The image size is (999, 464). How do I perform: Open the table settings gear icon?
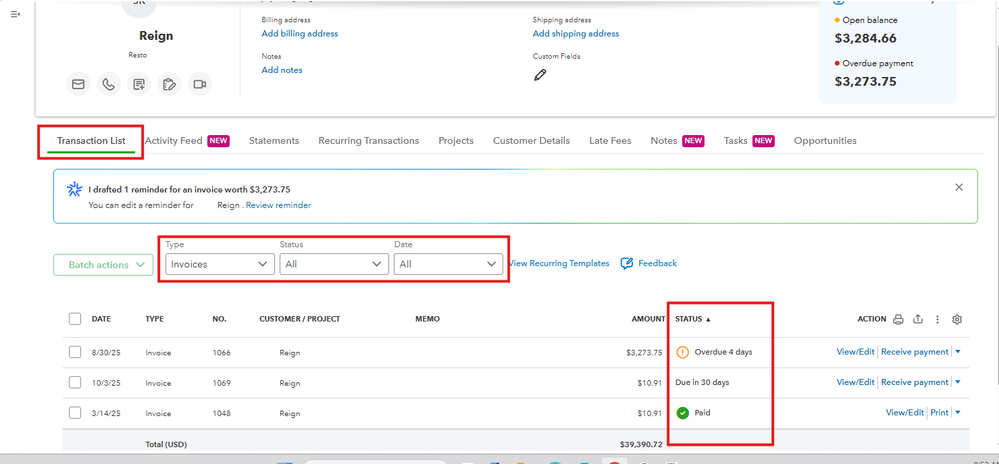957,319
